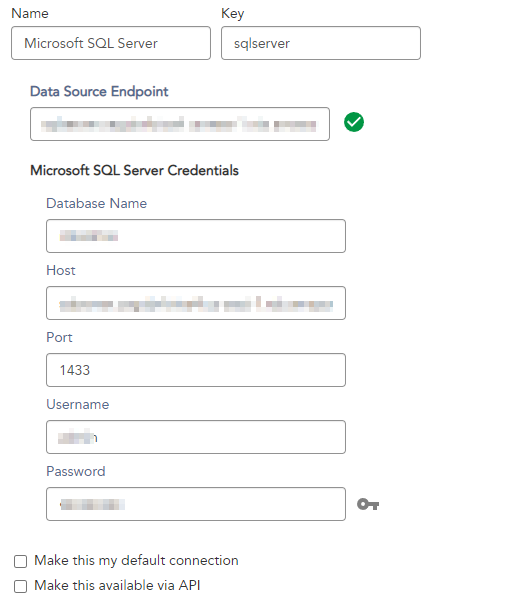Click the Database Name label

pos(96,203)
